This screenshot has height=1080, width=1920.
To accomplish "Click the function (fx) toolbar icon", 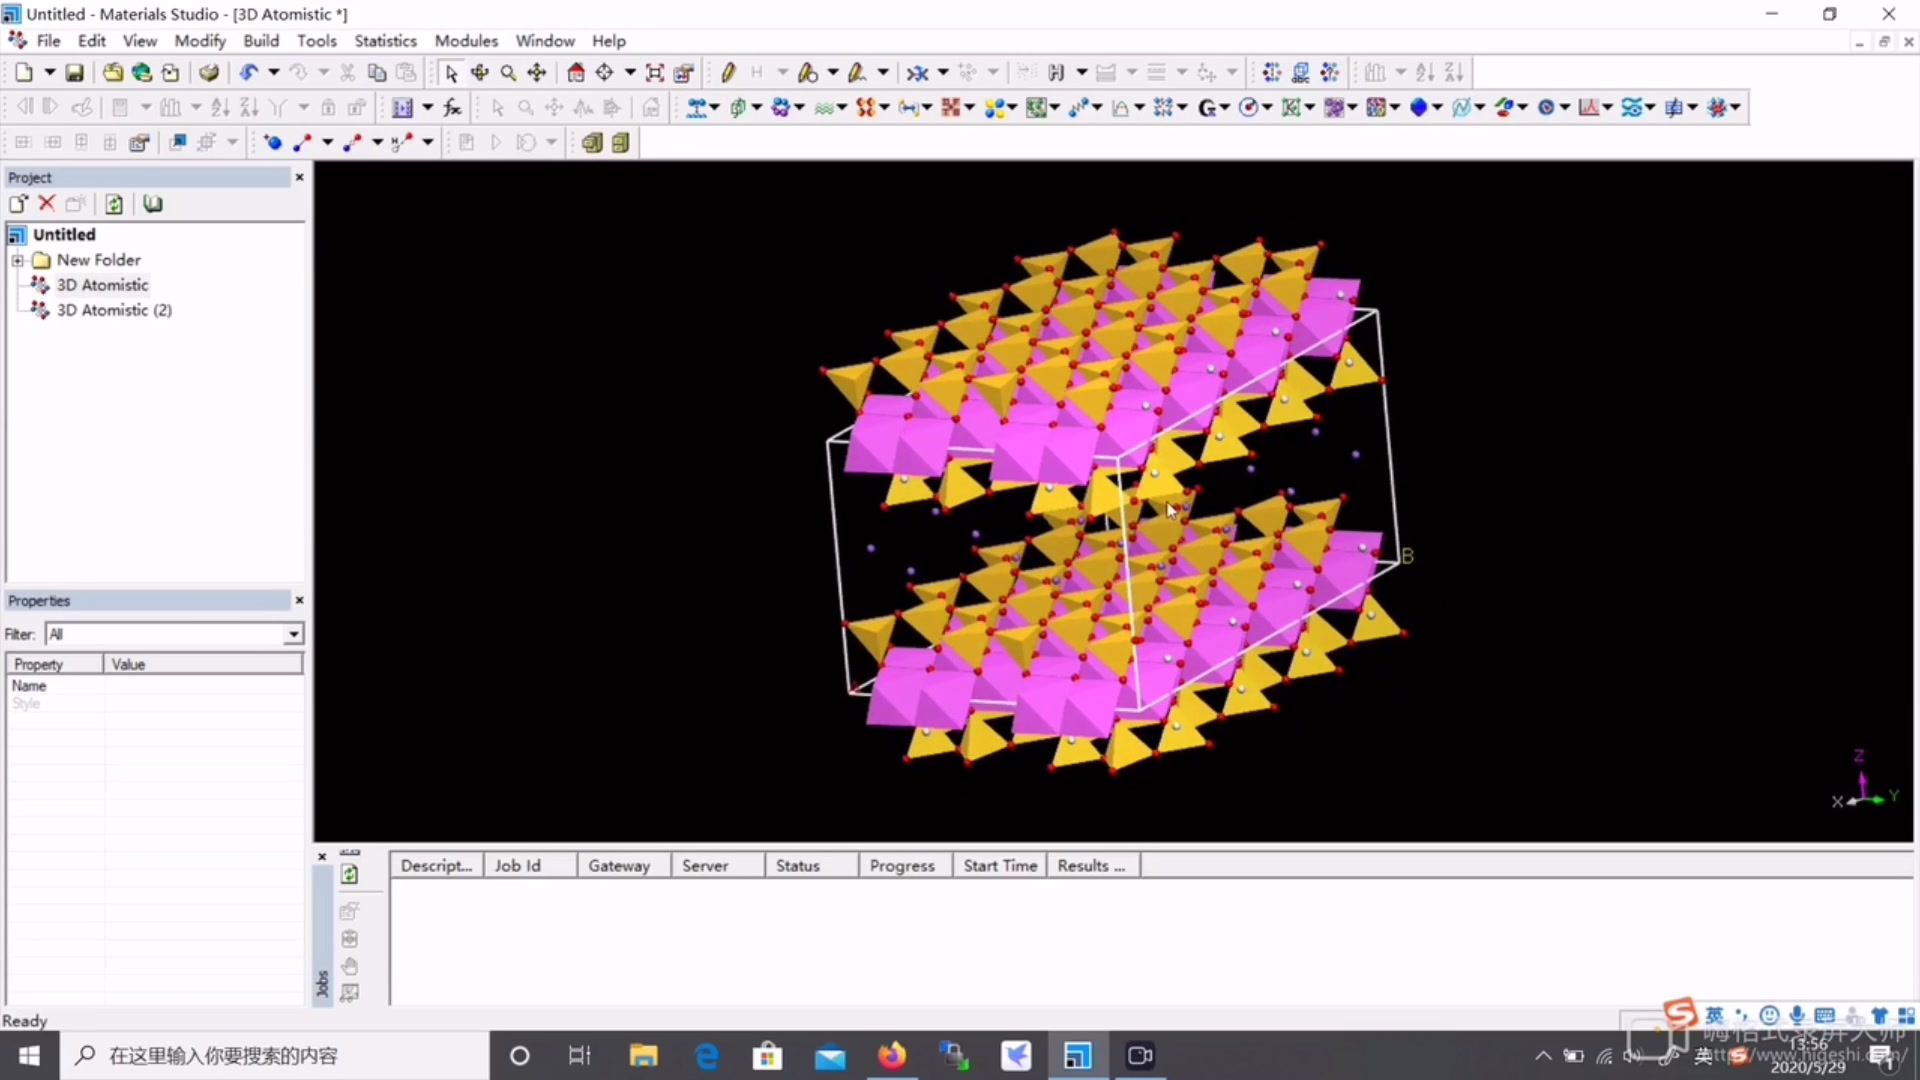I will [452, 107].
